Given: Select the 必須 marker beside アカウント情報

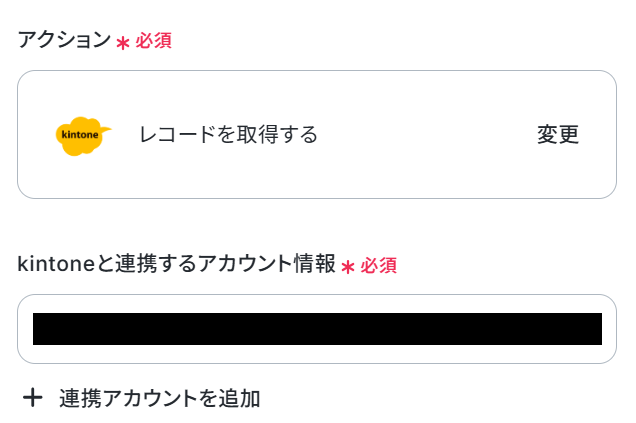Looking at the screenshot, I should [378, 266].
